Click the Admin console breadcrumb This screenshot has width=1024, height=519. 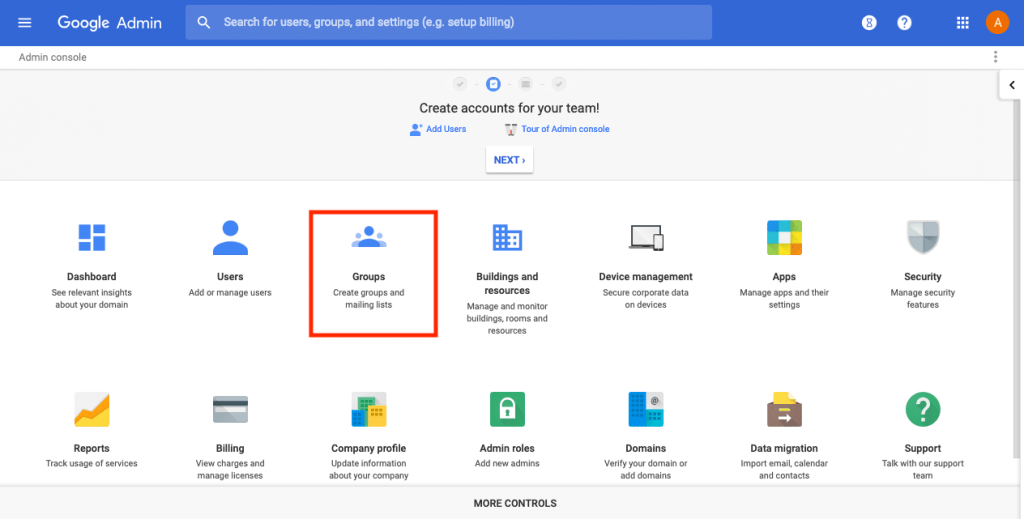(x=52, y=57)
